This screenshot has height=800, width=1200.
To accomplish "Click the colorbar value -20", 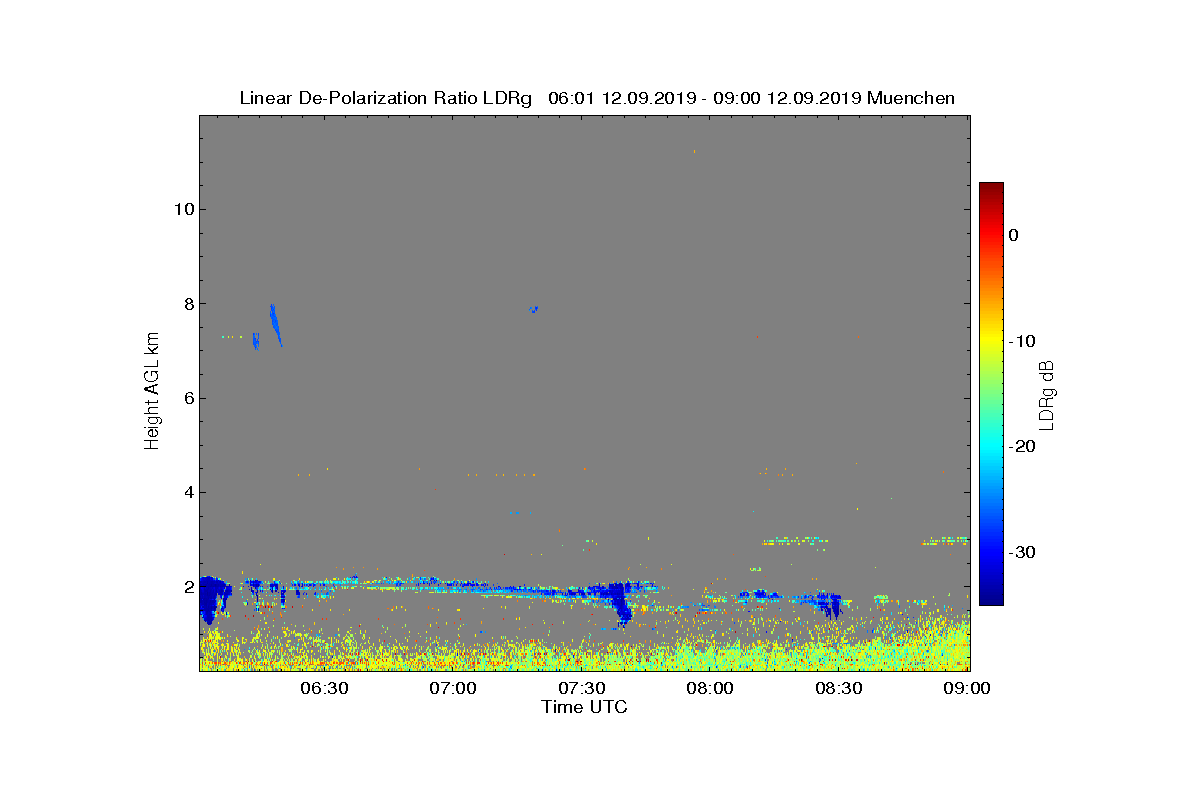I will pyautogui.click(x=1021, y=447).
